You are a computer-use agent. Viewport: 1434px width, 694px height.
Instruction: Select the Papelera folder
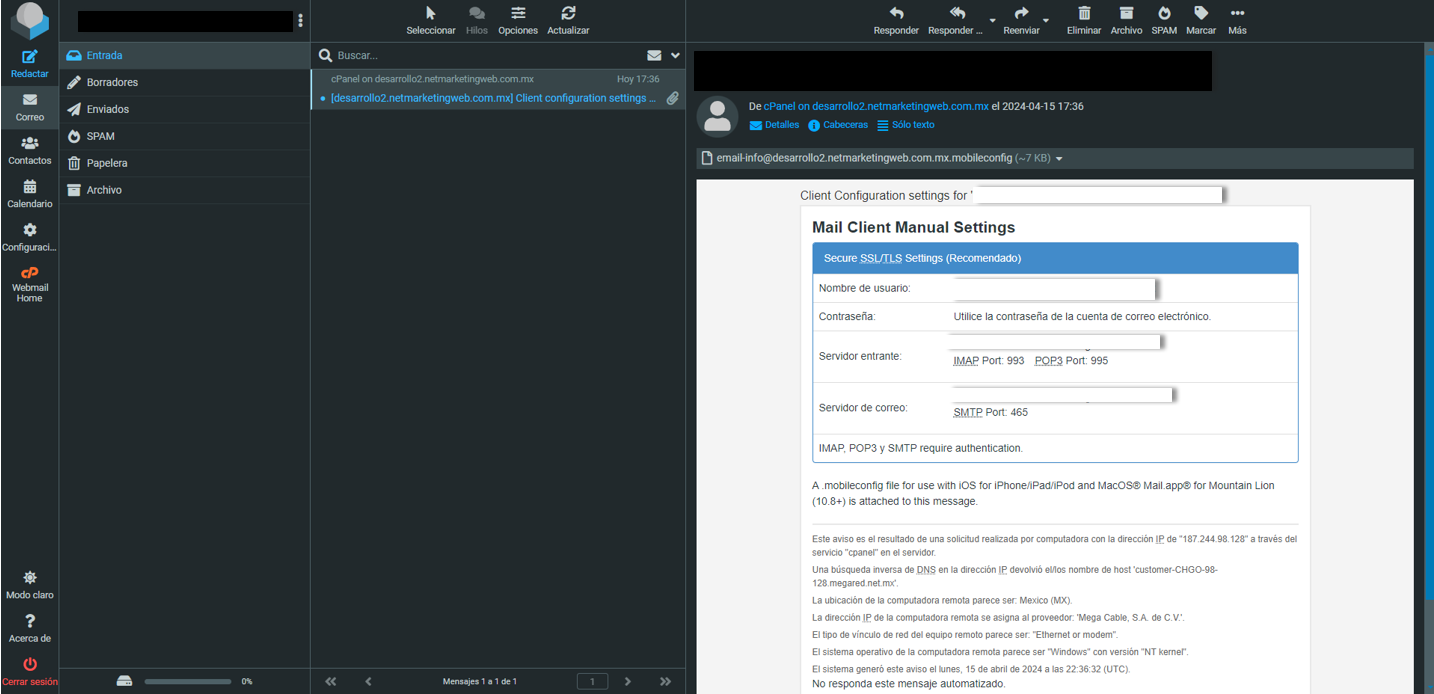(106, 163)
